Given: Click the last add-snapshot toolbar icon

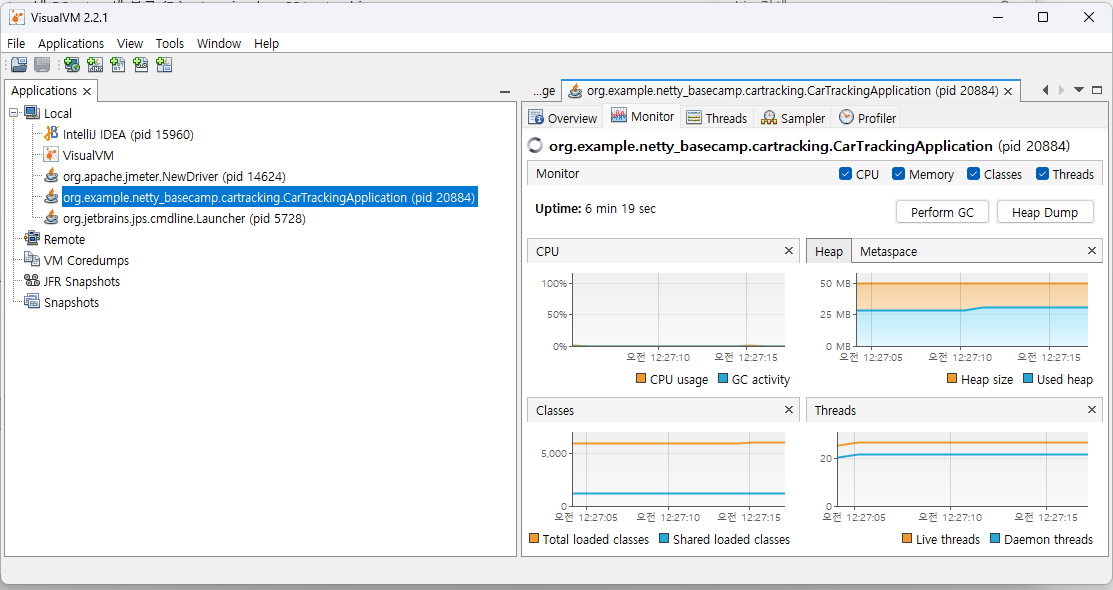Looking at the screenshot, I should tap(164, 65).
